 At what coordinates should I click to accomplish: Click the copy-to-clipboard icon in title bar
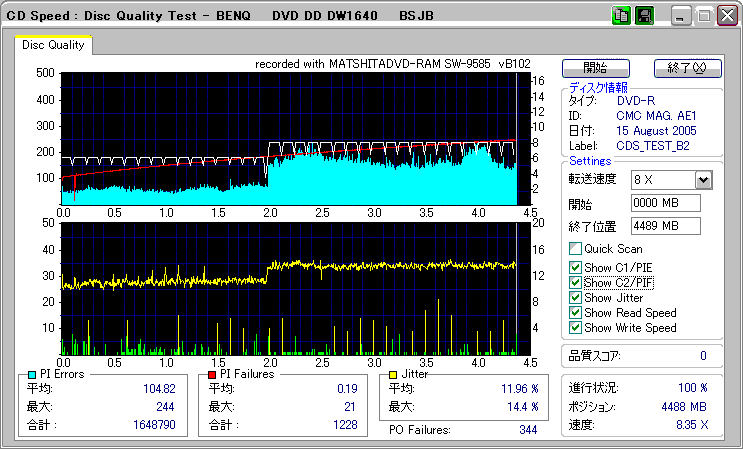coord(621,16)
